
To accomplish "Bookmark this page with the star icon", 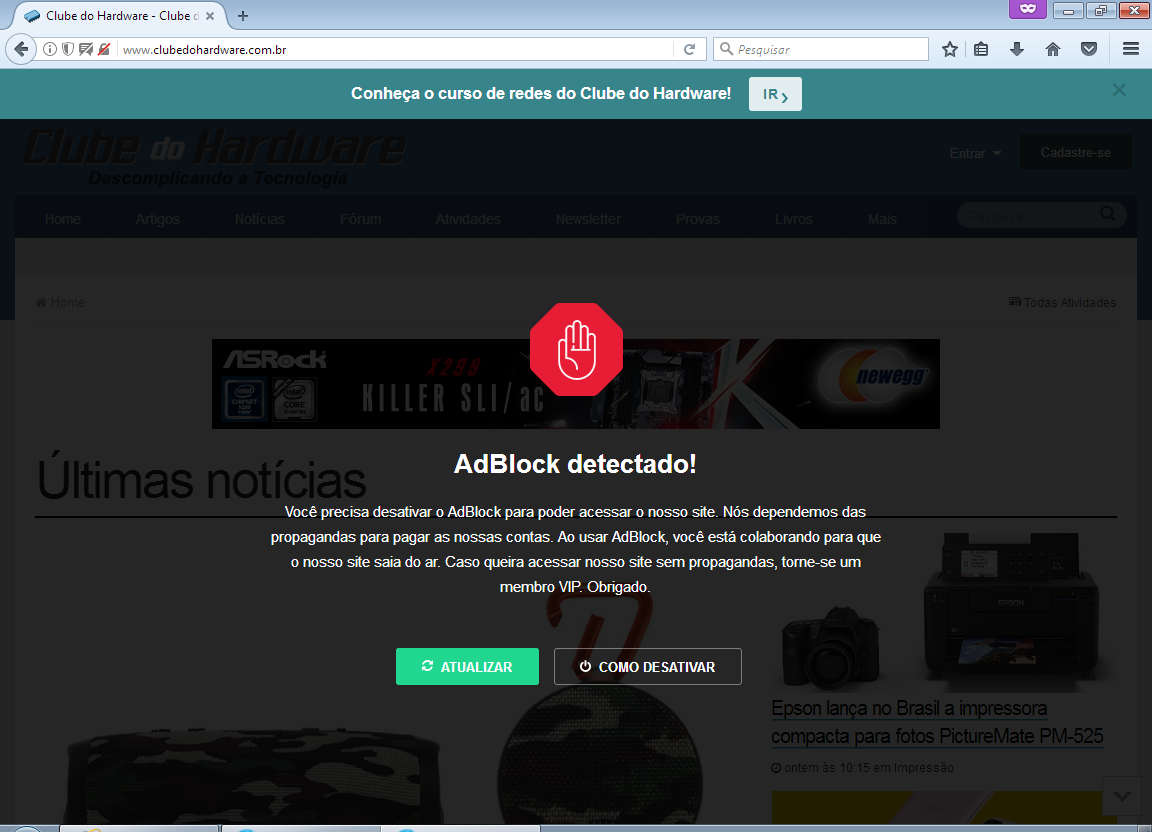I will [x=949, y=49].
